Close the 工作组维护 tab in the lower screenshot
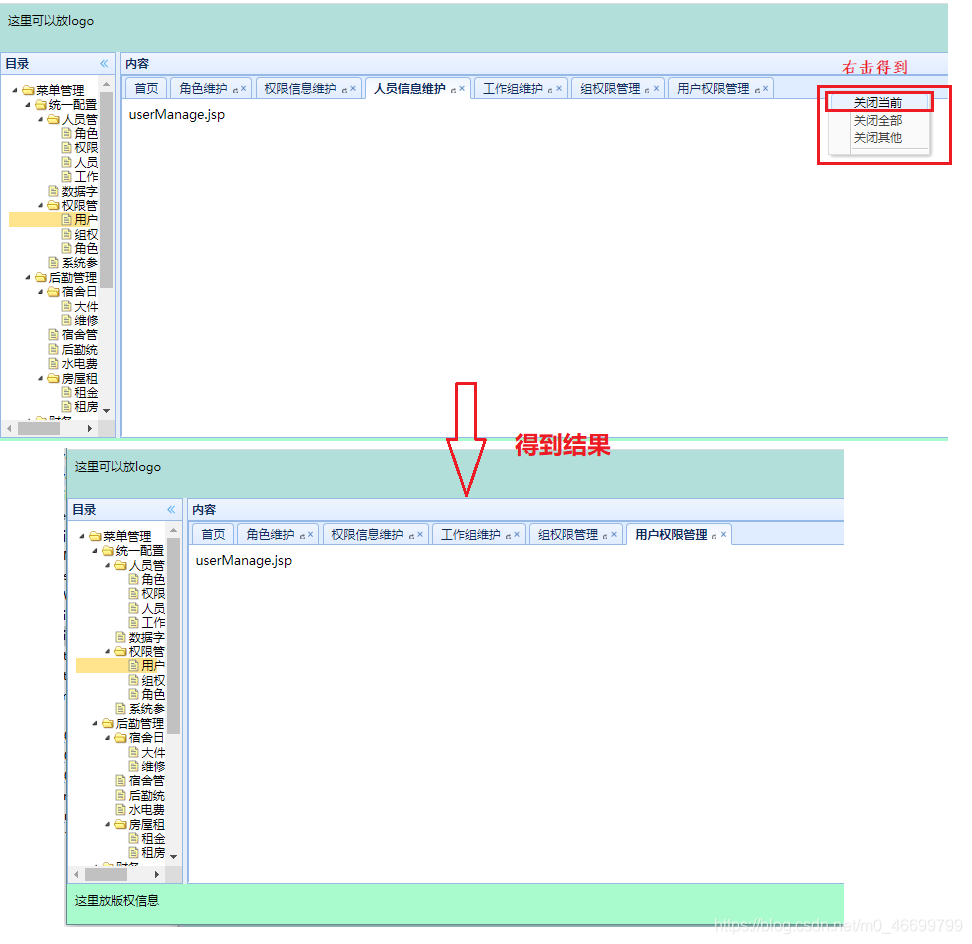The height and width of the screenshot is (944, 972). click(517, 534)
